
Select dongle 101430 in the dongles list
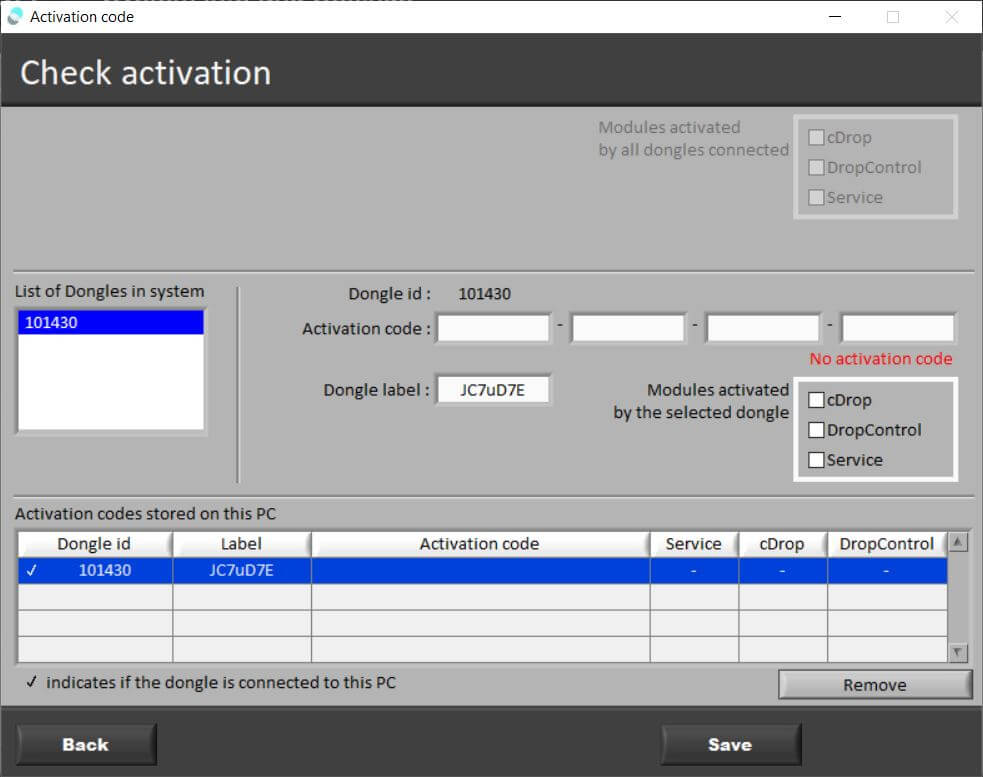[110, 323]
